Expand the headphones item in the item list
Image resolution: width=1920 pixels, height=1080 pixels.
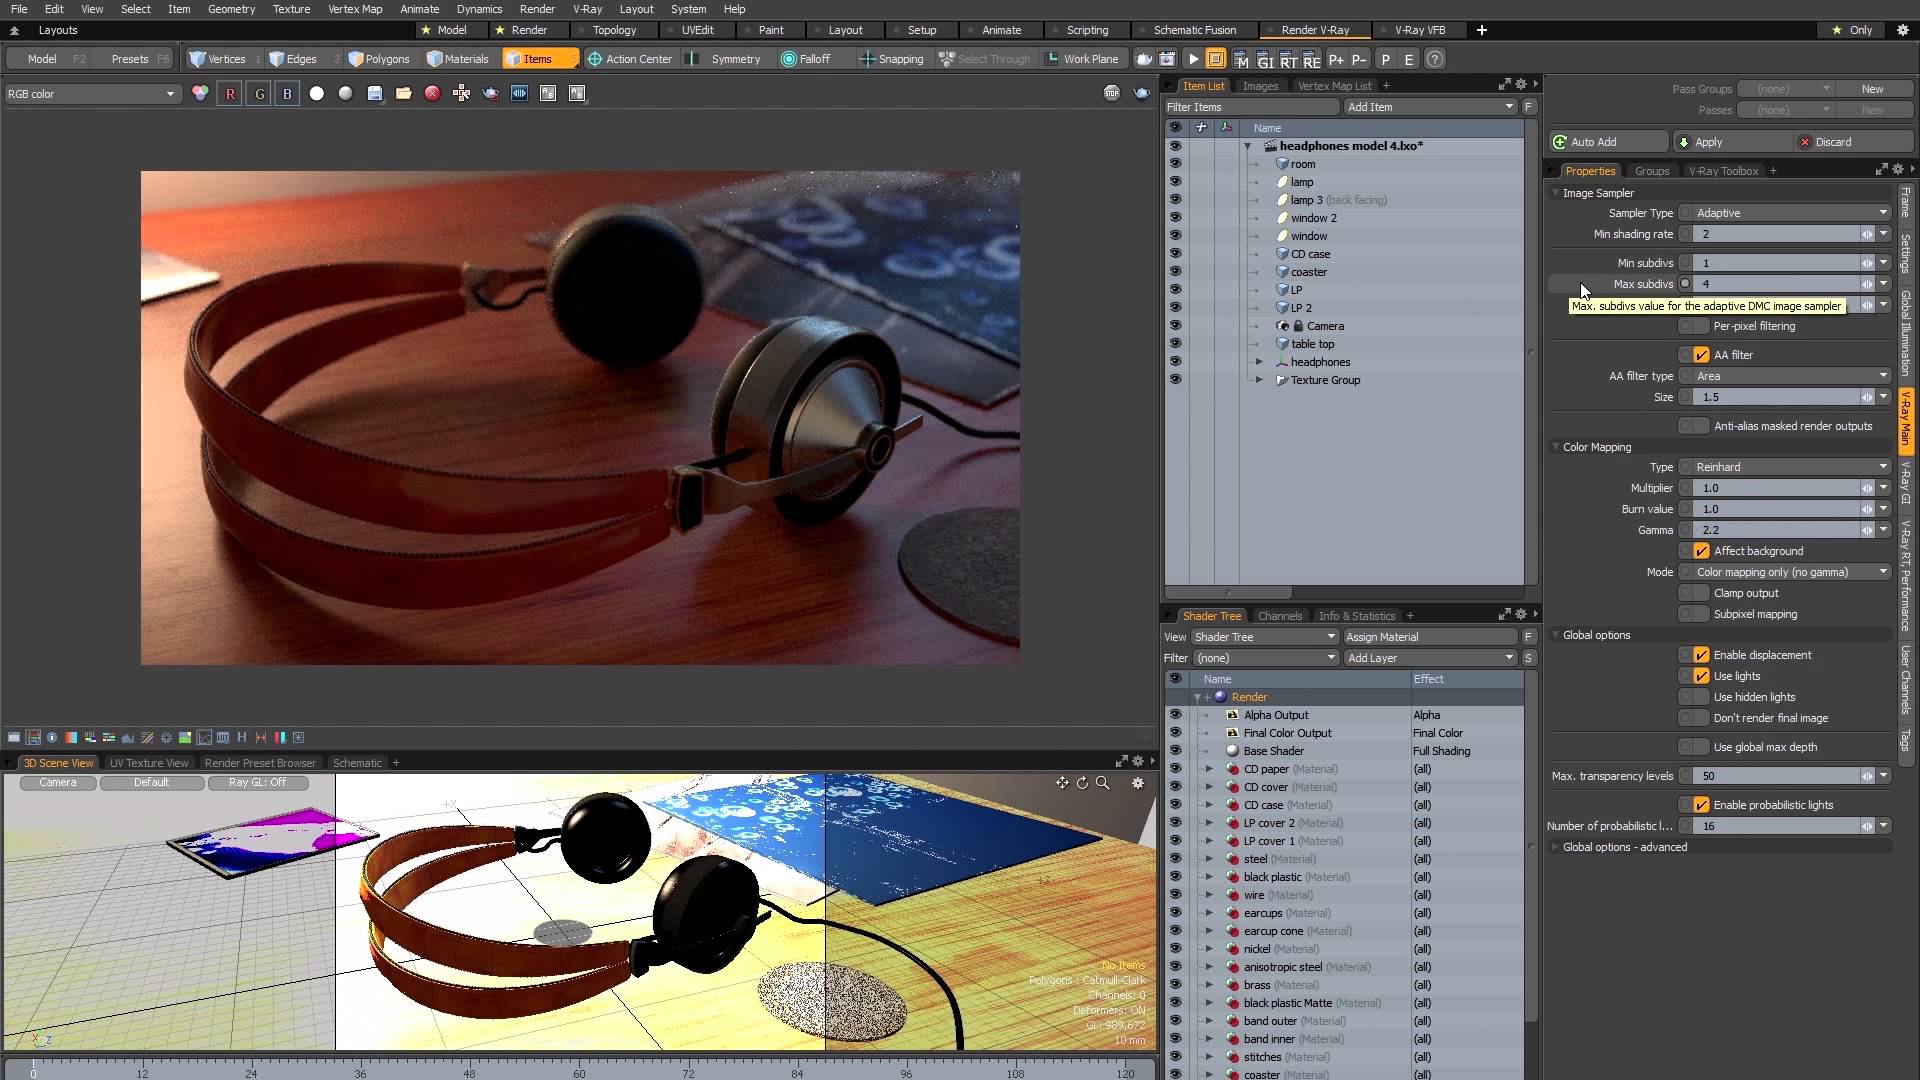click(1259, 362)
